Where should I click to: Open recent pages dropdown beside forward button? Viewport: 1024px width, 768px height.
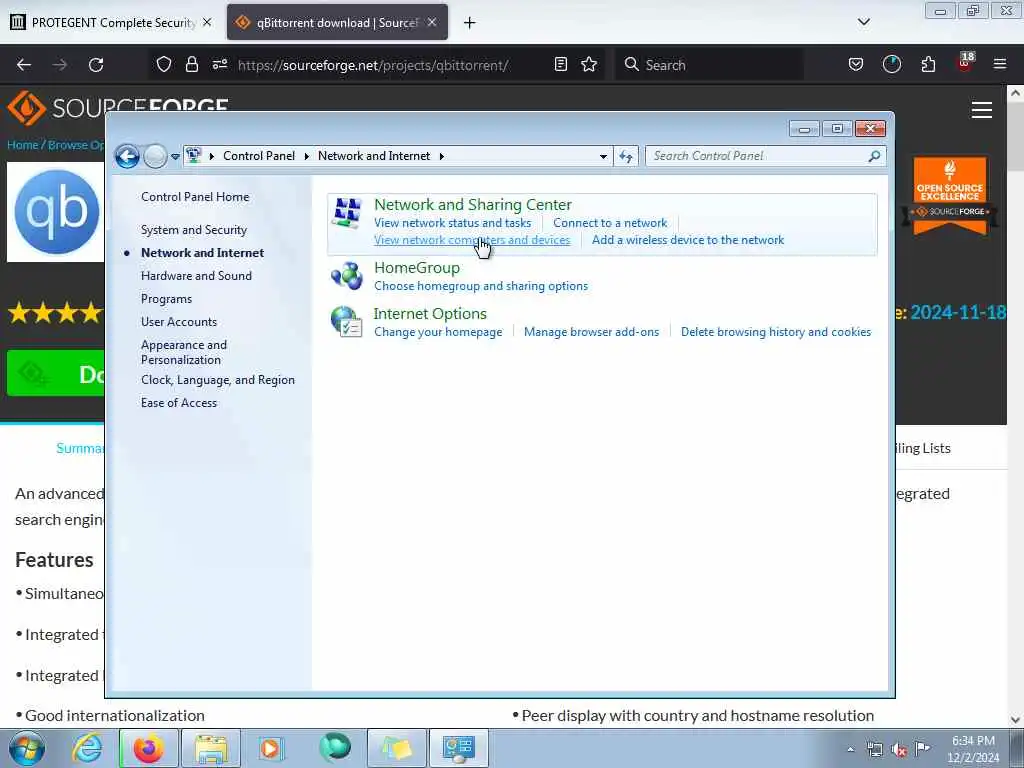(x=175, y=157)
